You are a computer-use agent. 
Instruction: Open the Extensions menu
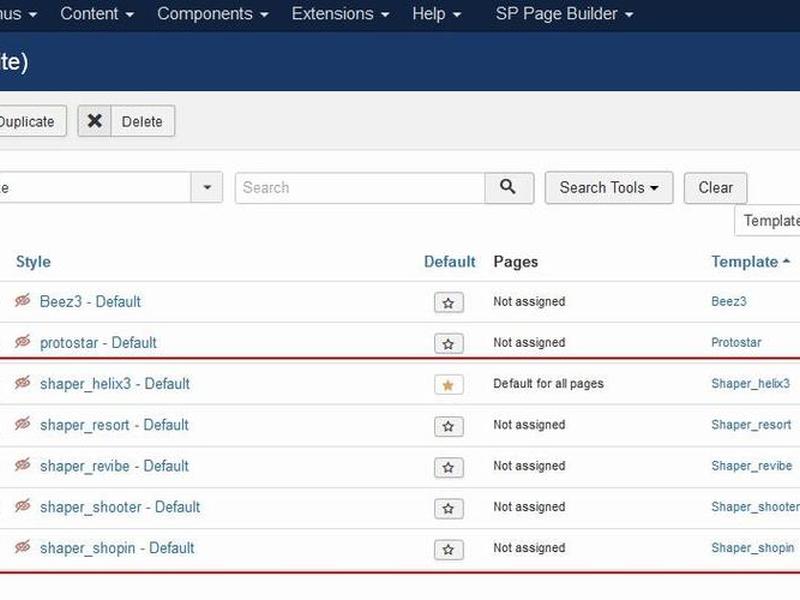point(340,14)
